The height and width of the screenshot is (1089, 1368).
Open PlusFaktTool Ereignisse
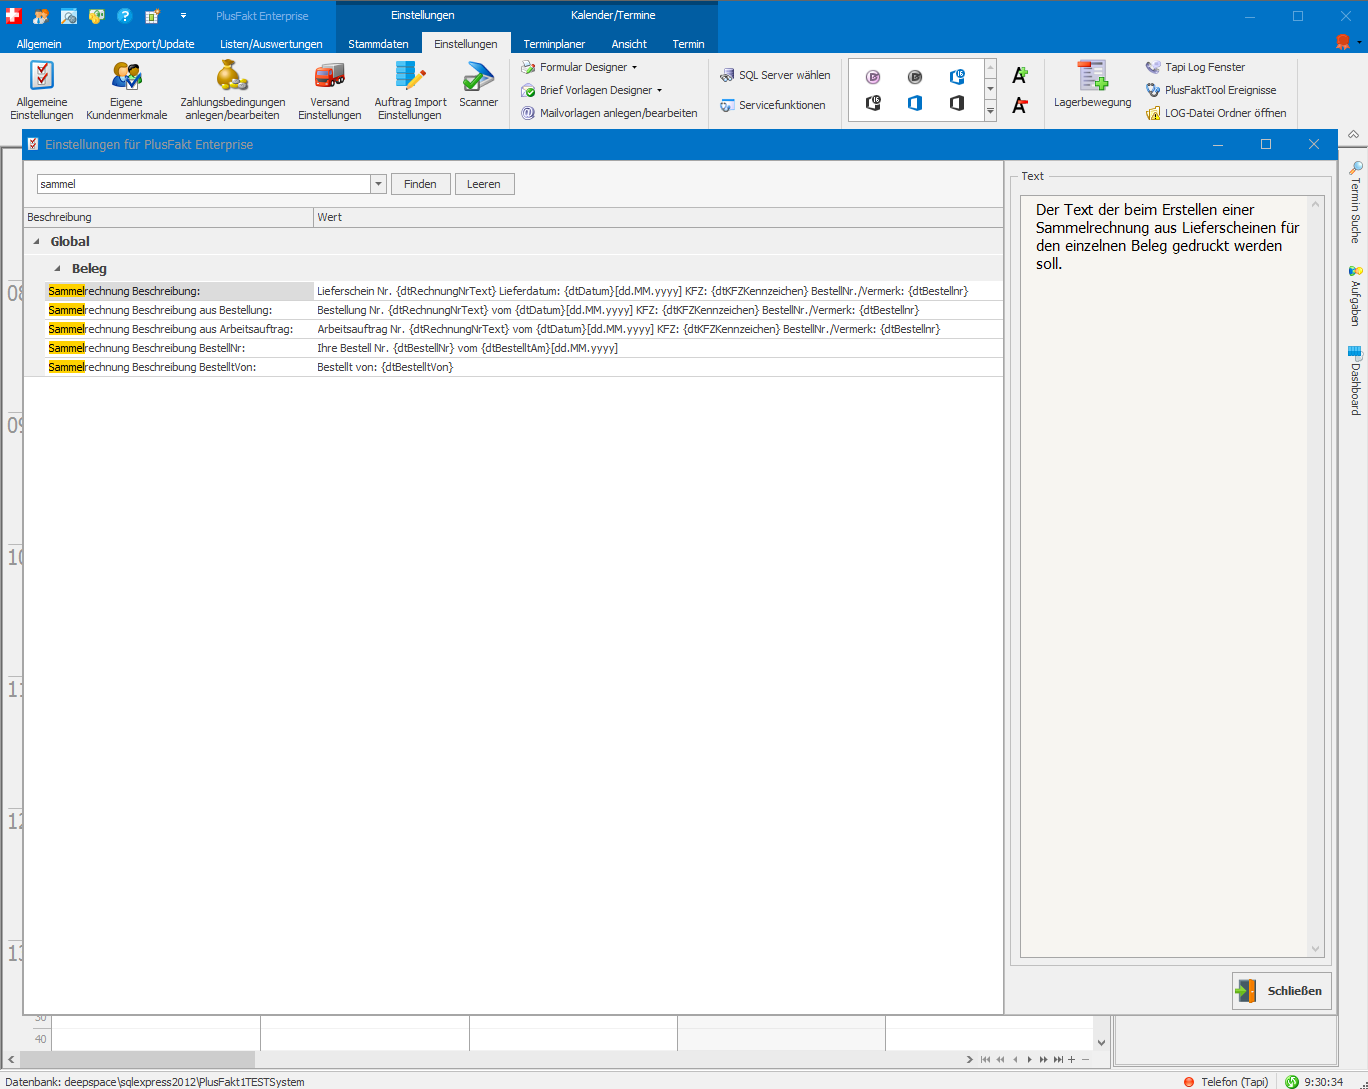click(x=1211, y=90)
